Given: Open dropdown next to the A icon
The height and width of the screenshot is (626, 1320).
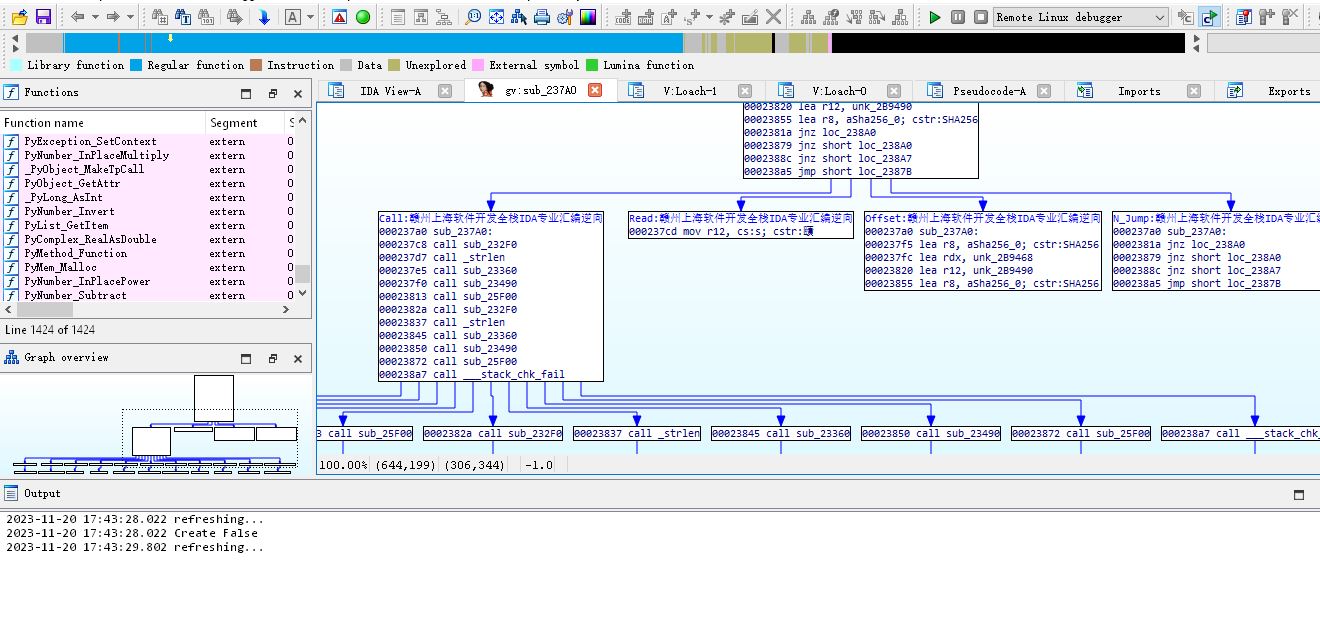Looking at the screenshot, I should coord(310,17).
